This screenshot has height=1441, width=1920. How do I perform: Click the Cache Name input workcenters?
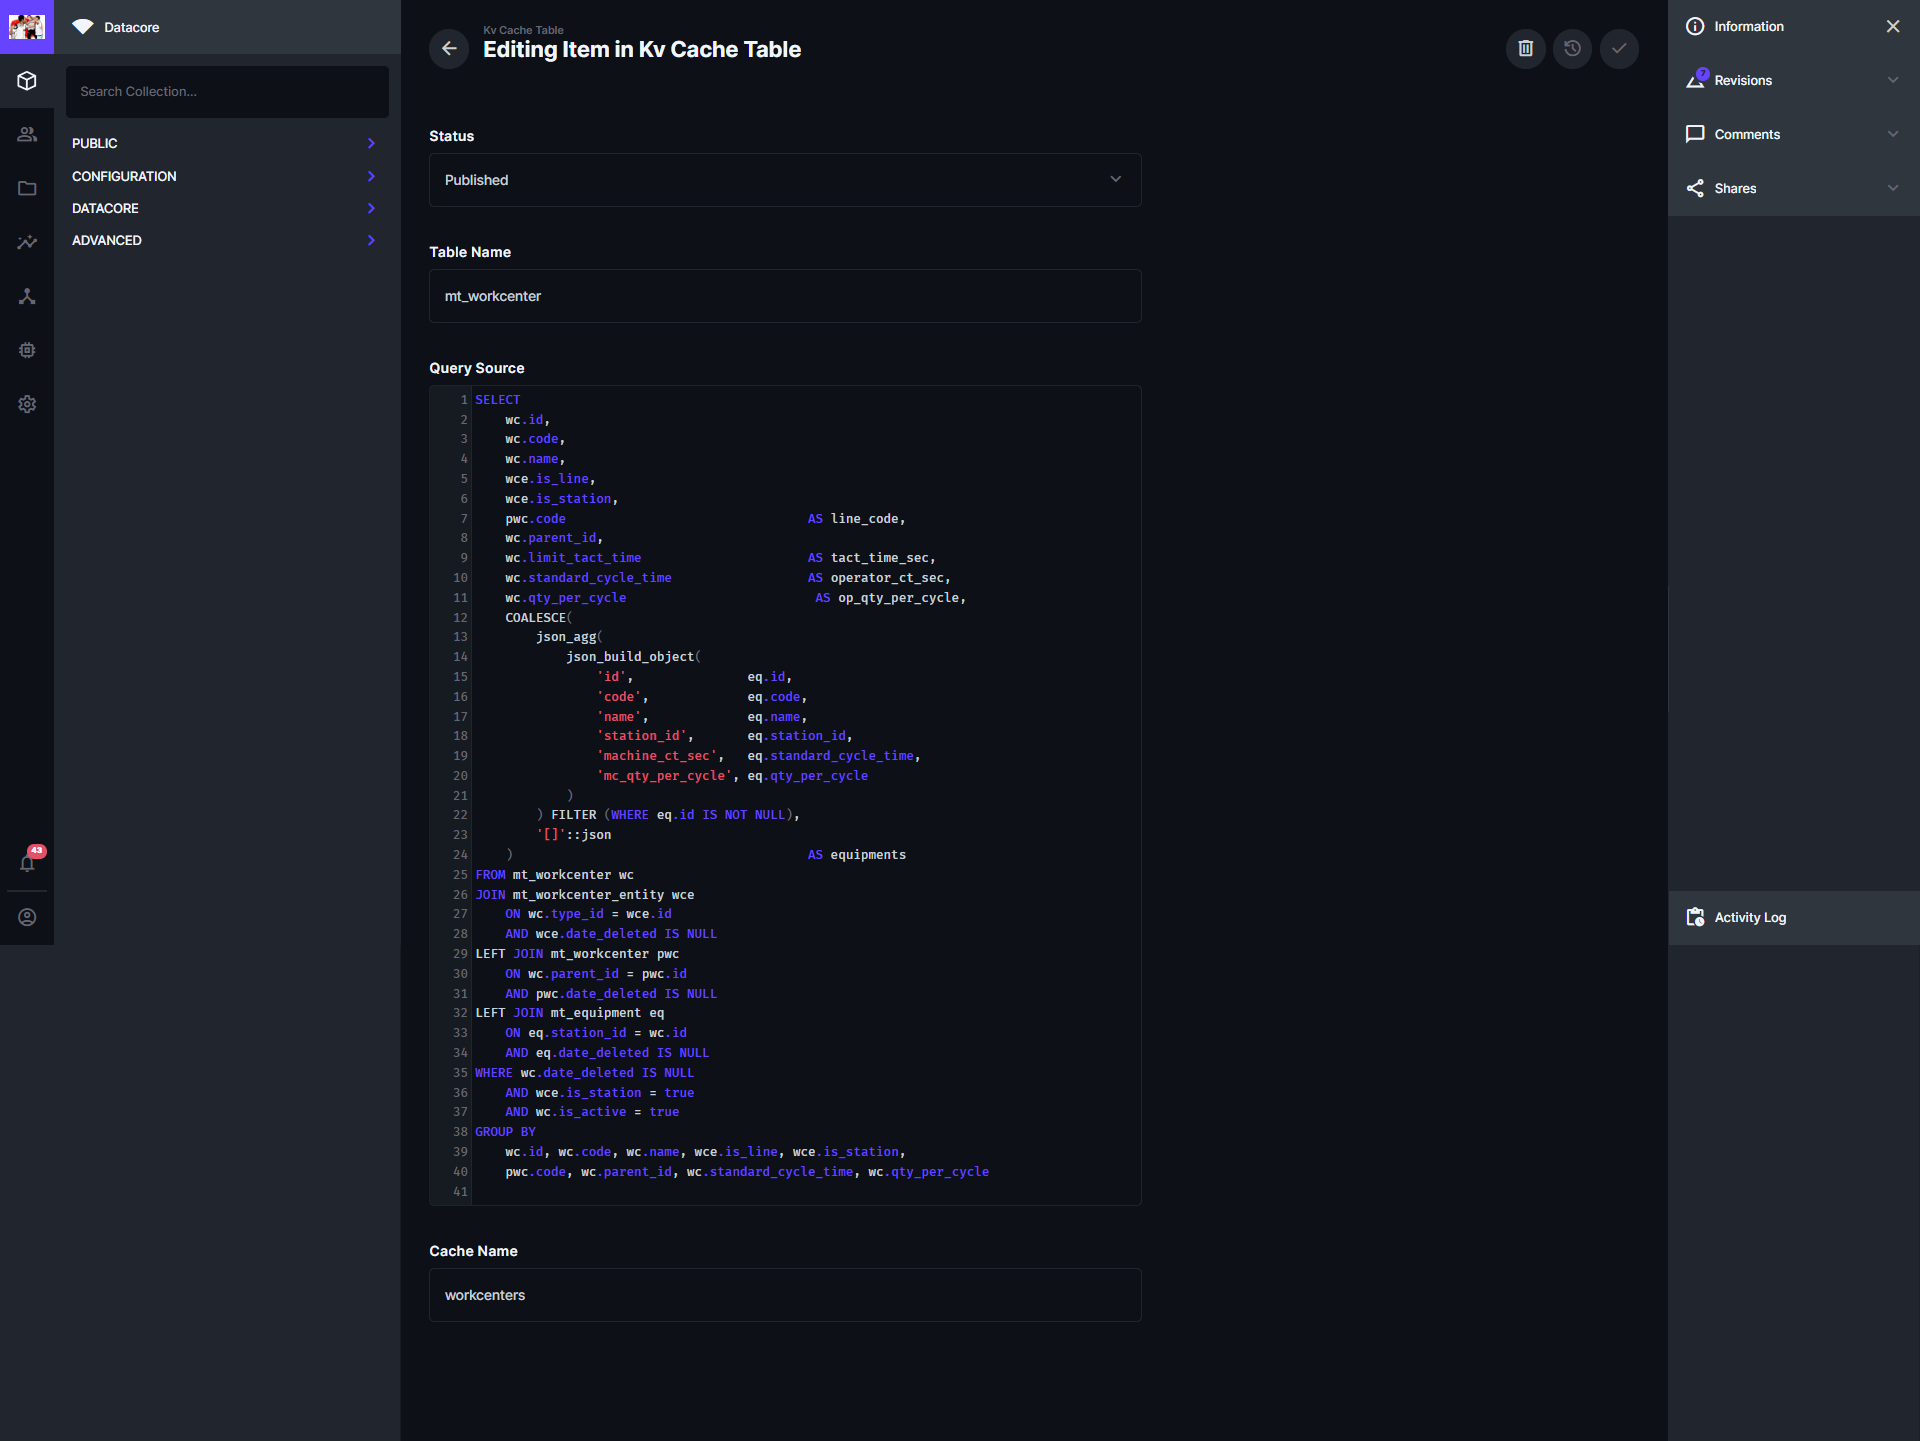pos(785,1295)
